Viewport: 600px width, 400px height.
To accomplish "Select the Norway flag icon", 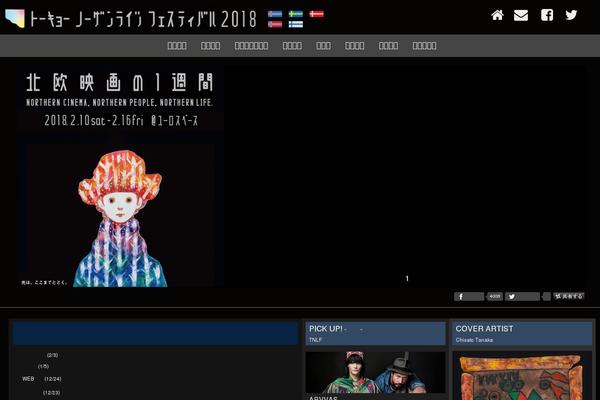I will pyautogui.click(x=275, y=24).
